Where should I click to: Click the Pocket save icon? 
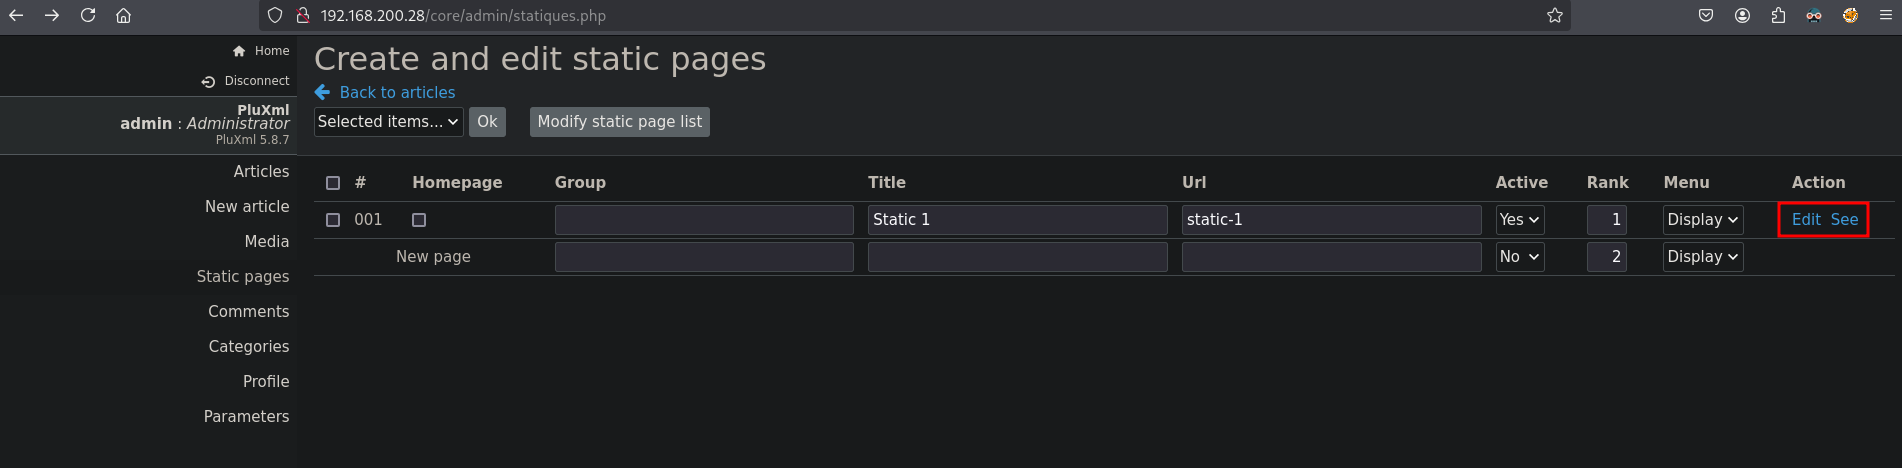1706,15
